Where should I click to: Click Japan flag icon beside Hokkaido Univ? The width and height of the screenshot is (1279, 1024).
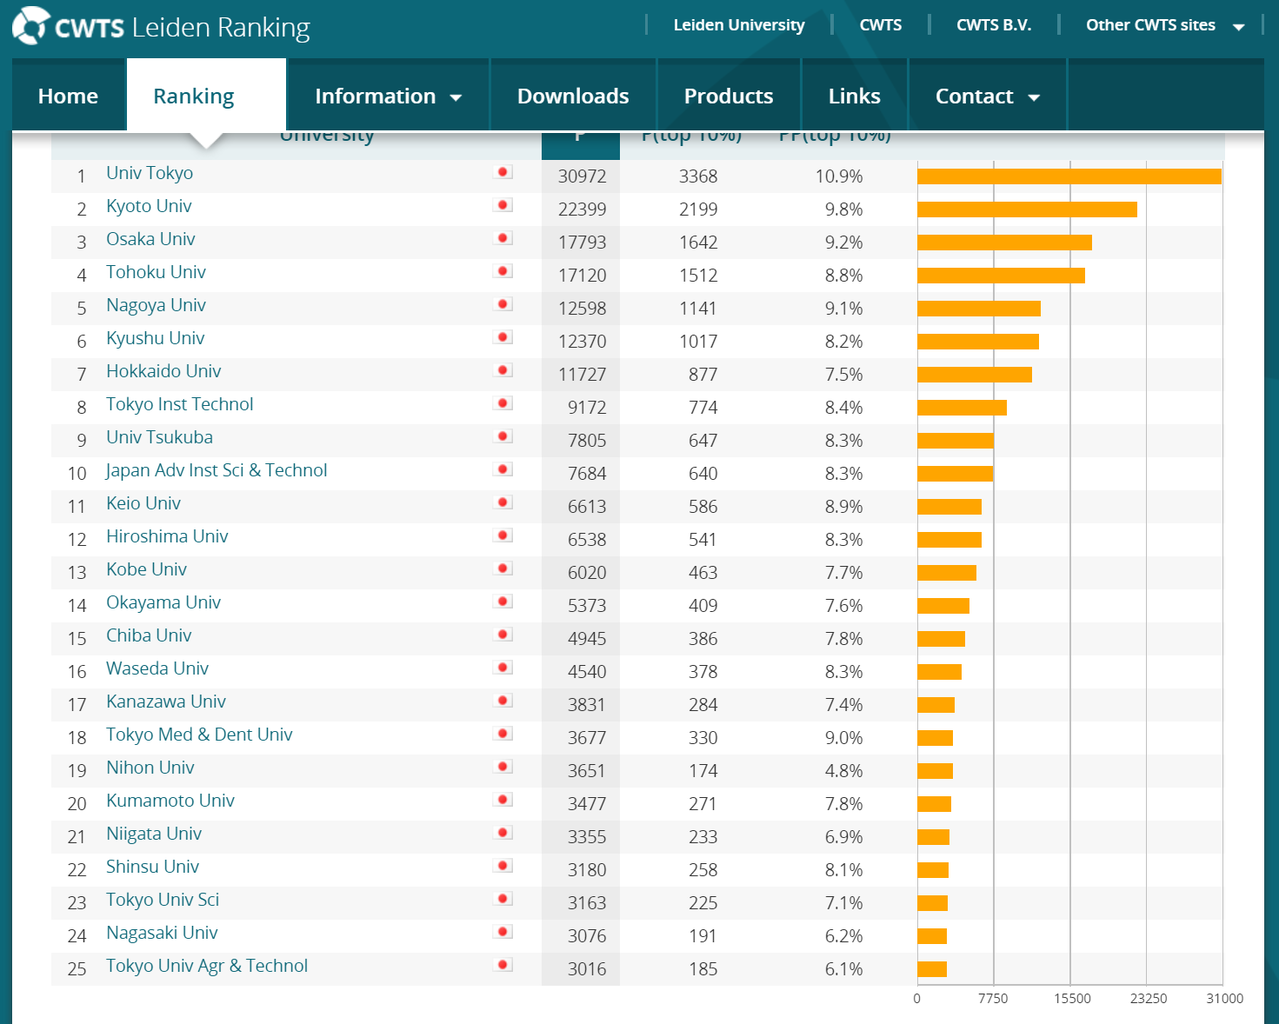click(504, 370)
